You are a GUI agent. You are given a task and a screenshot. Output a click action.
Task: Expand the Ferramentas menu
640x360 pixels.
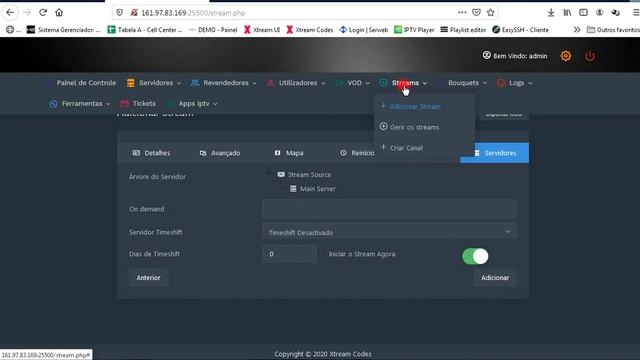[x=80, y=104]
